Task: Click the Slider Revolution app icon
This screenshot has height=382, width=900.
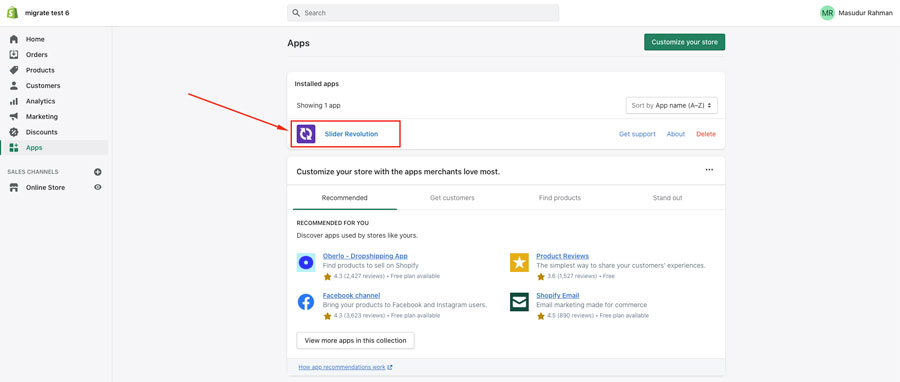Action: (x=306, y=134)
